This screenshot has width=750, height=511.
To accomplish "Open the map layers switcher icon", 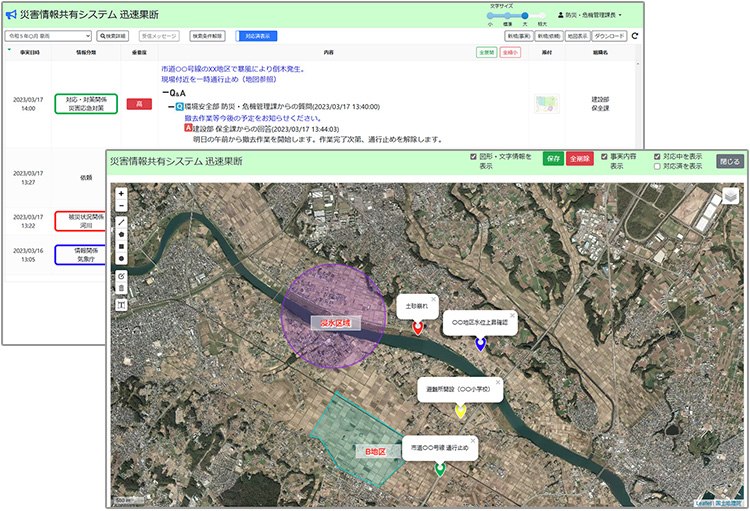I will tap(729, 197).
